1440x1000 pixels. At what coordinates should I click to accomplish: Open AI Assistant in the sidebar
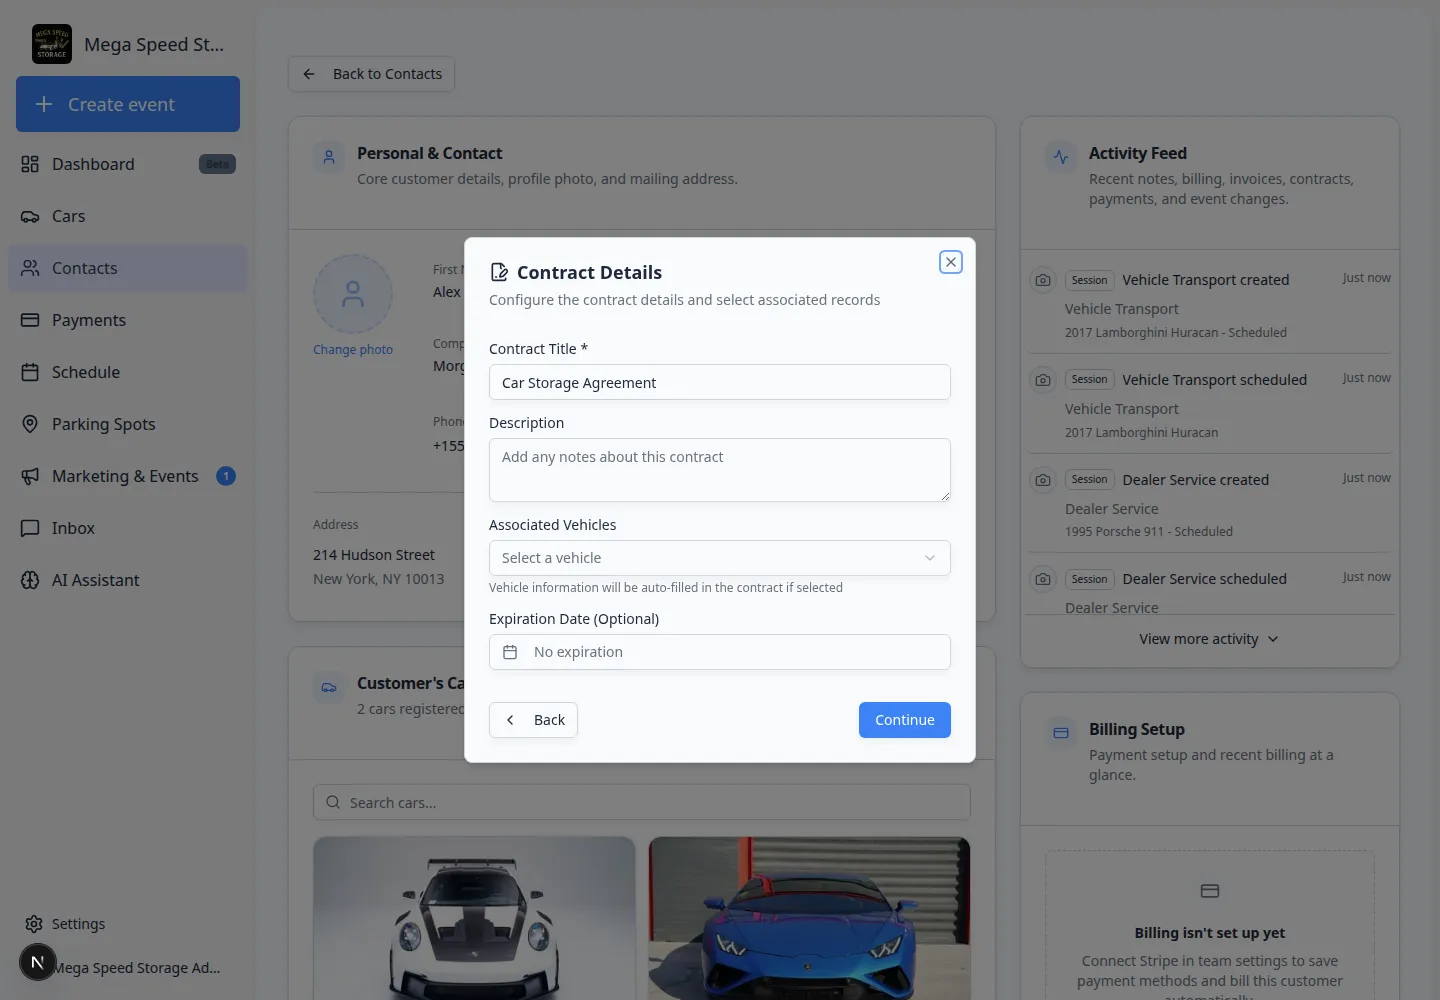click(128, 580)
